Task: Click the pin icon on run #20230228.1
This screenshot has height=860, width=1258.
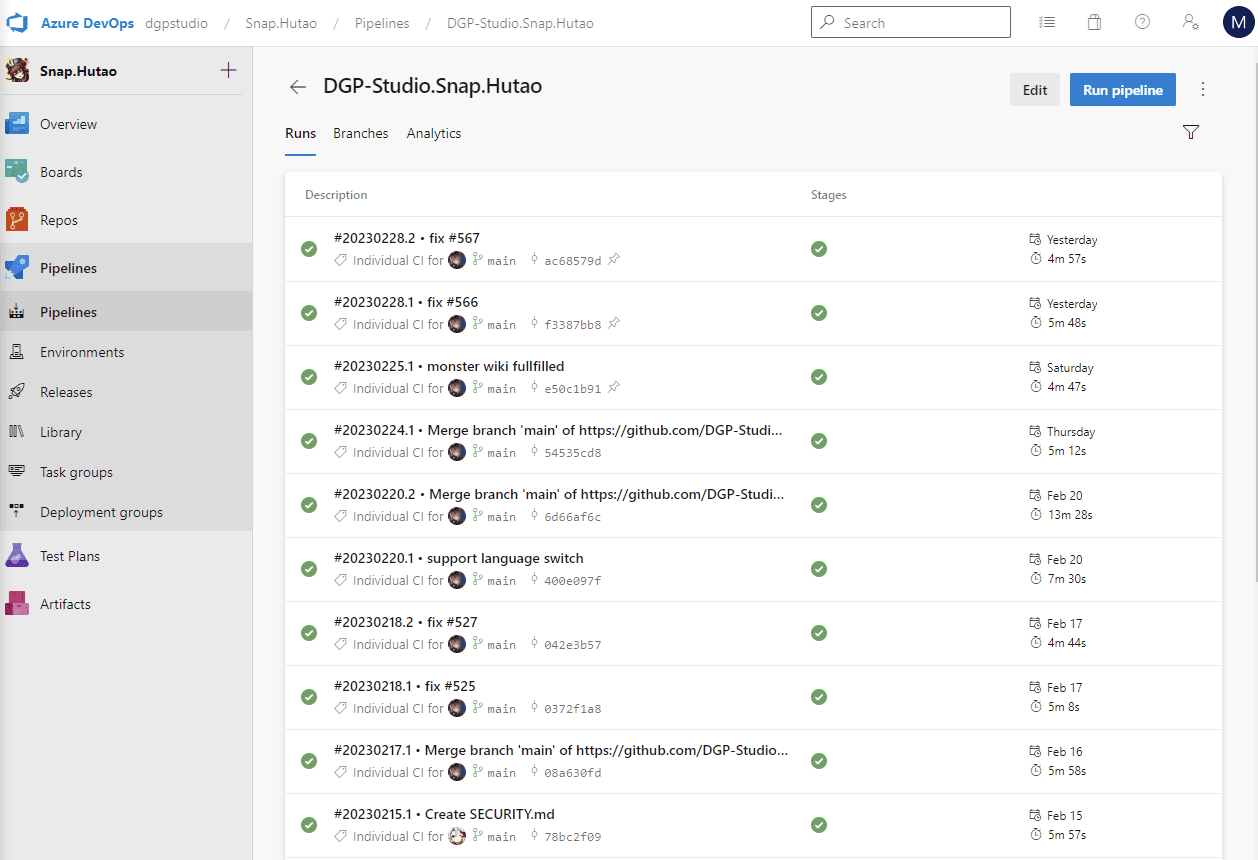Action: 614,324
